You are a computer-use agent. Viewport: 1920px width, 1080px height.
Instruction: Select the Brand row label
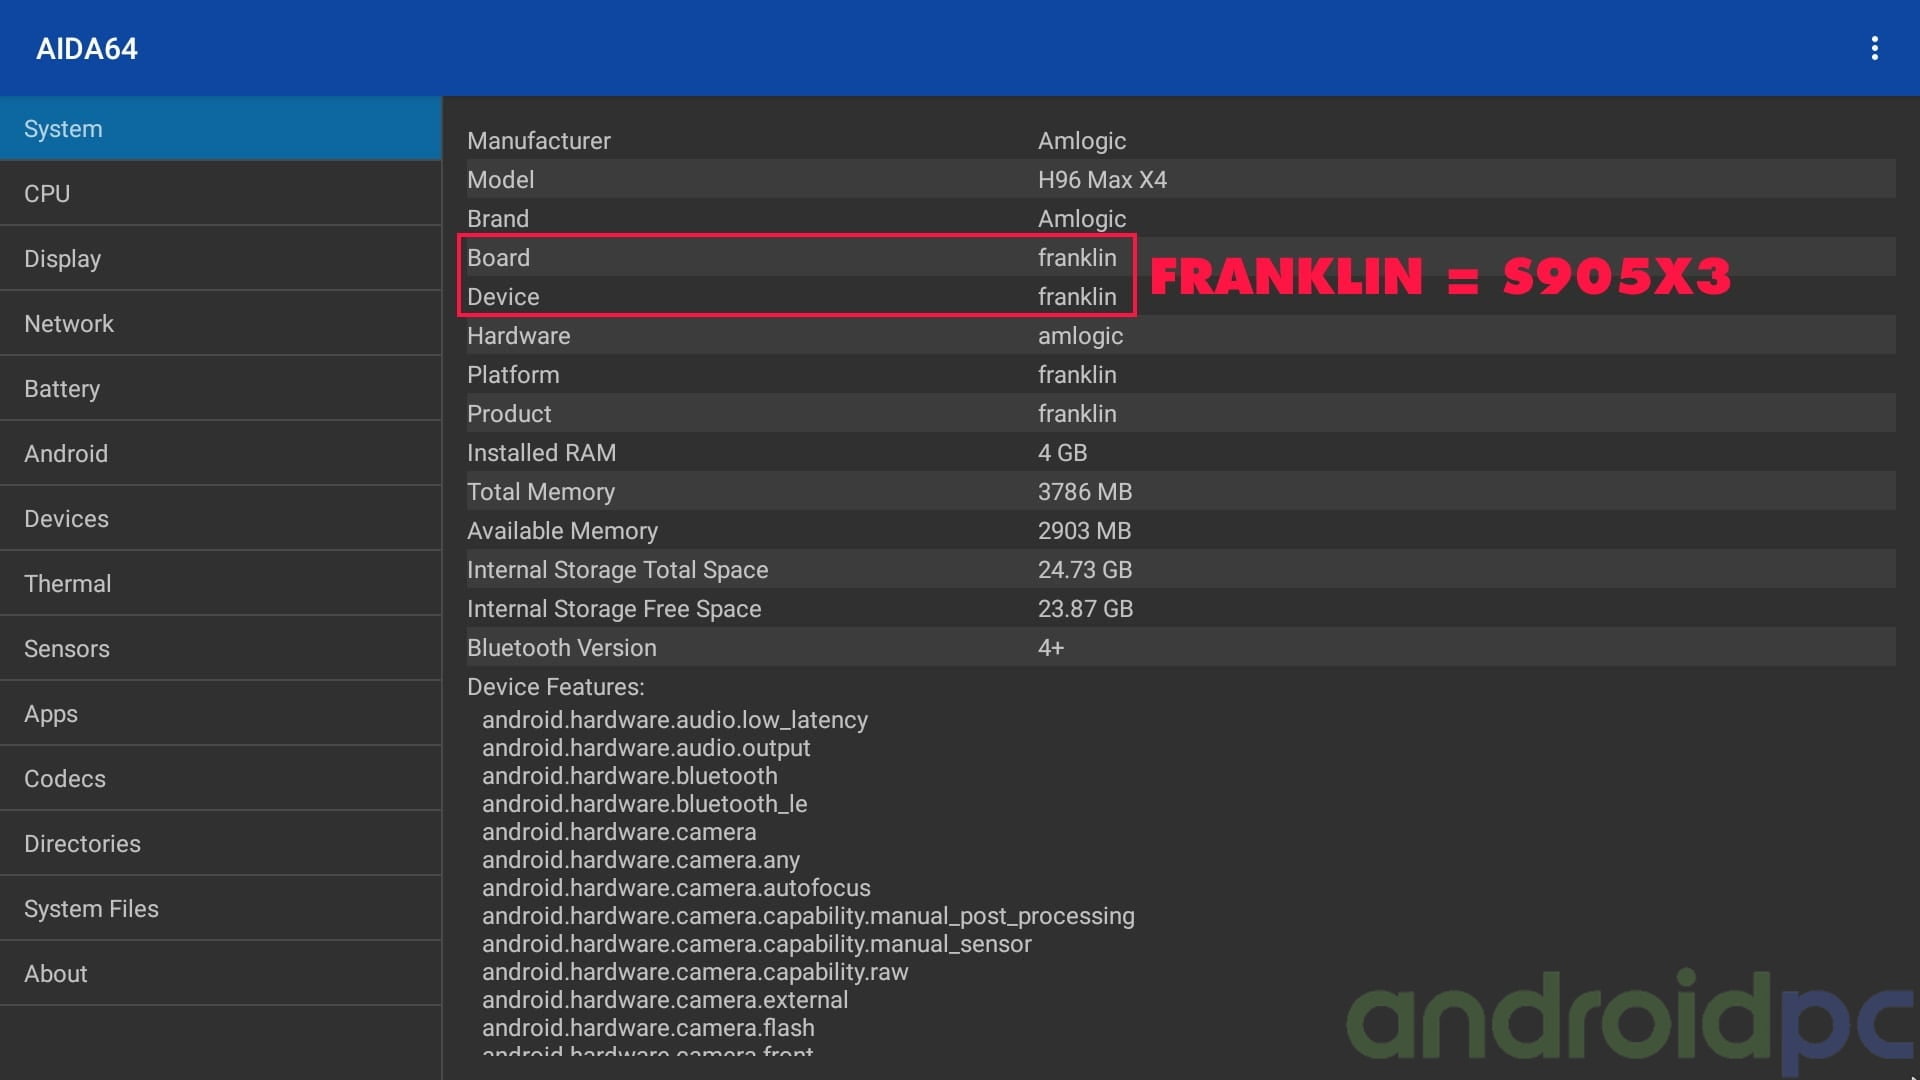(x=498, y=219)
